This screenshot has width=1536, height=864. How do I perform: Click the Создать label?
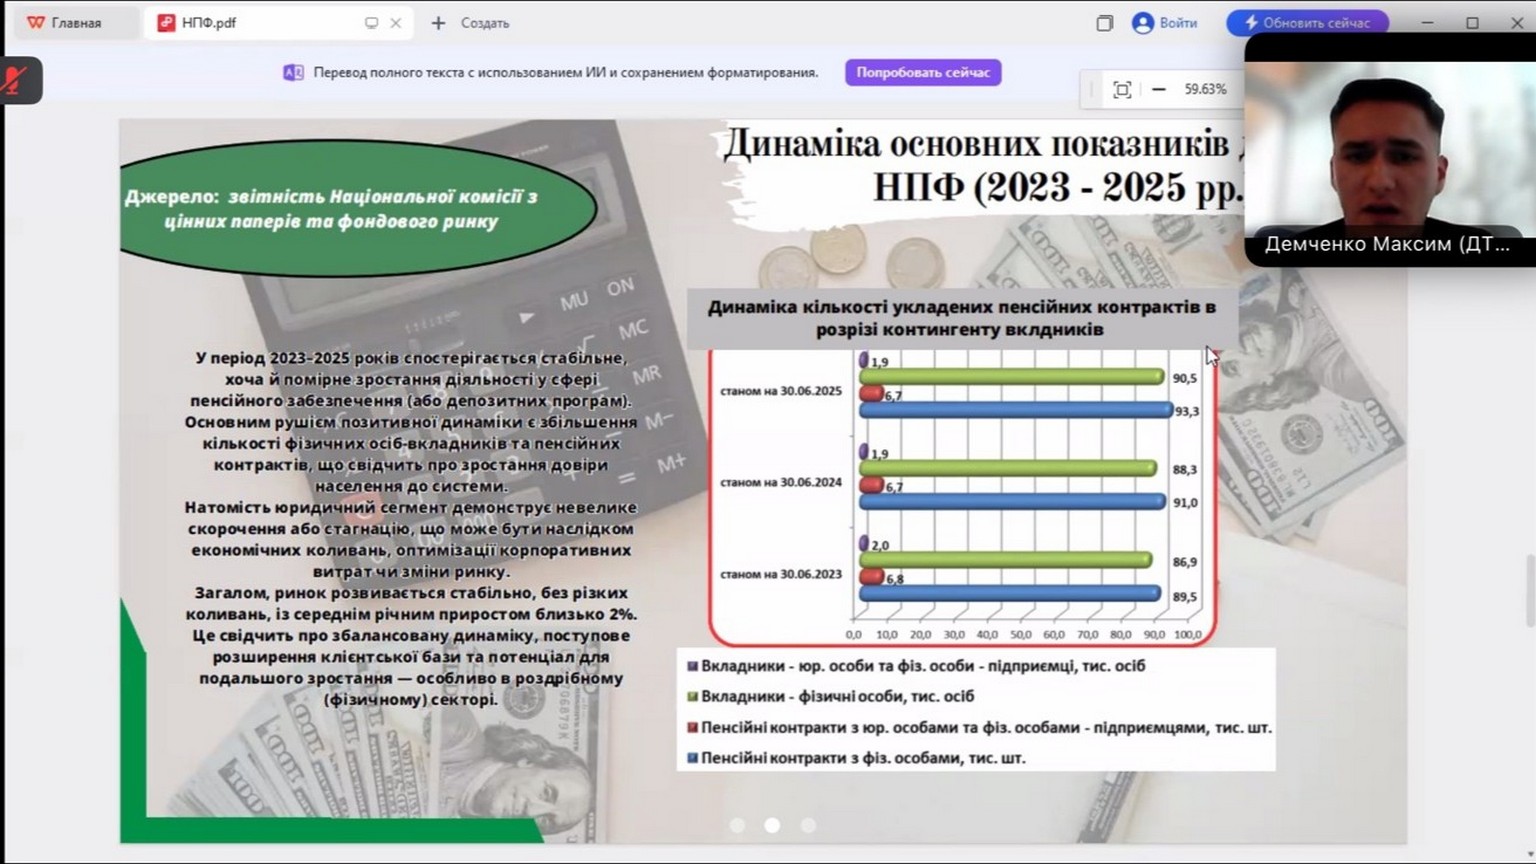(x=485, y=23)
